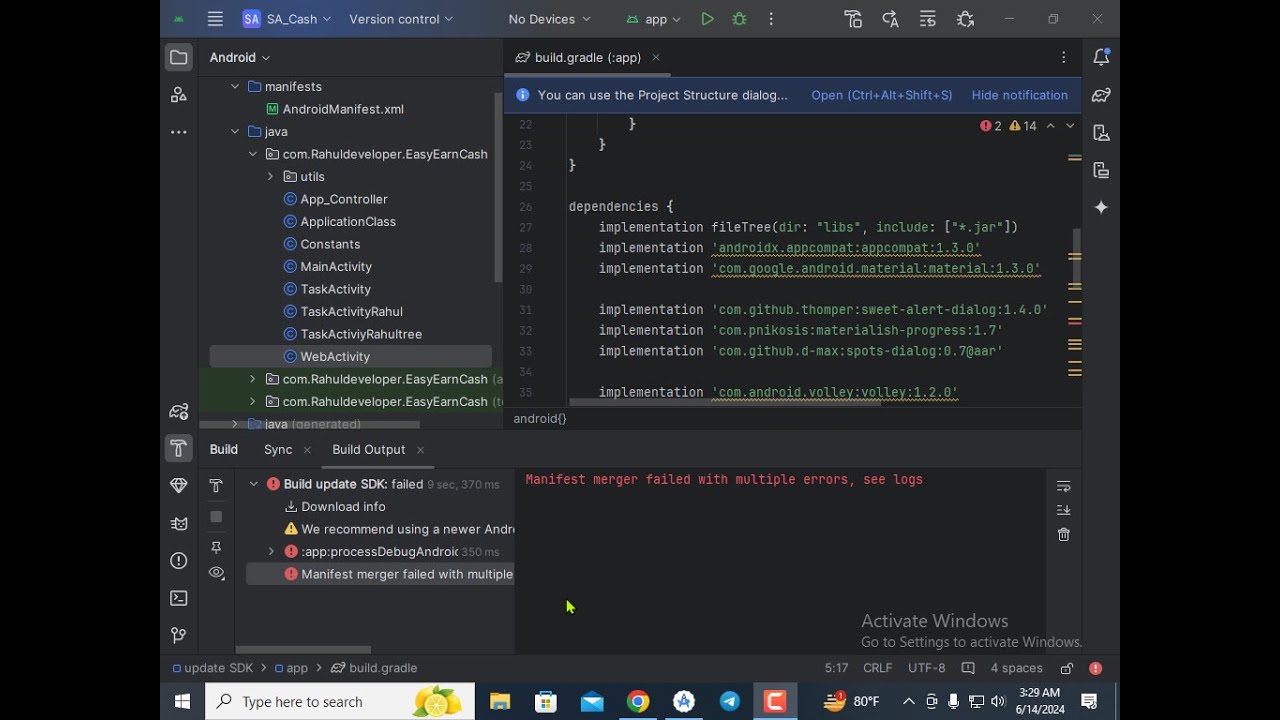
Task: Open the Version control dropdown
Action: [x=401, y=19]
